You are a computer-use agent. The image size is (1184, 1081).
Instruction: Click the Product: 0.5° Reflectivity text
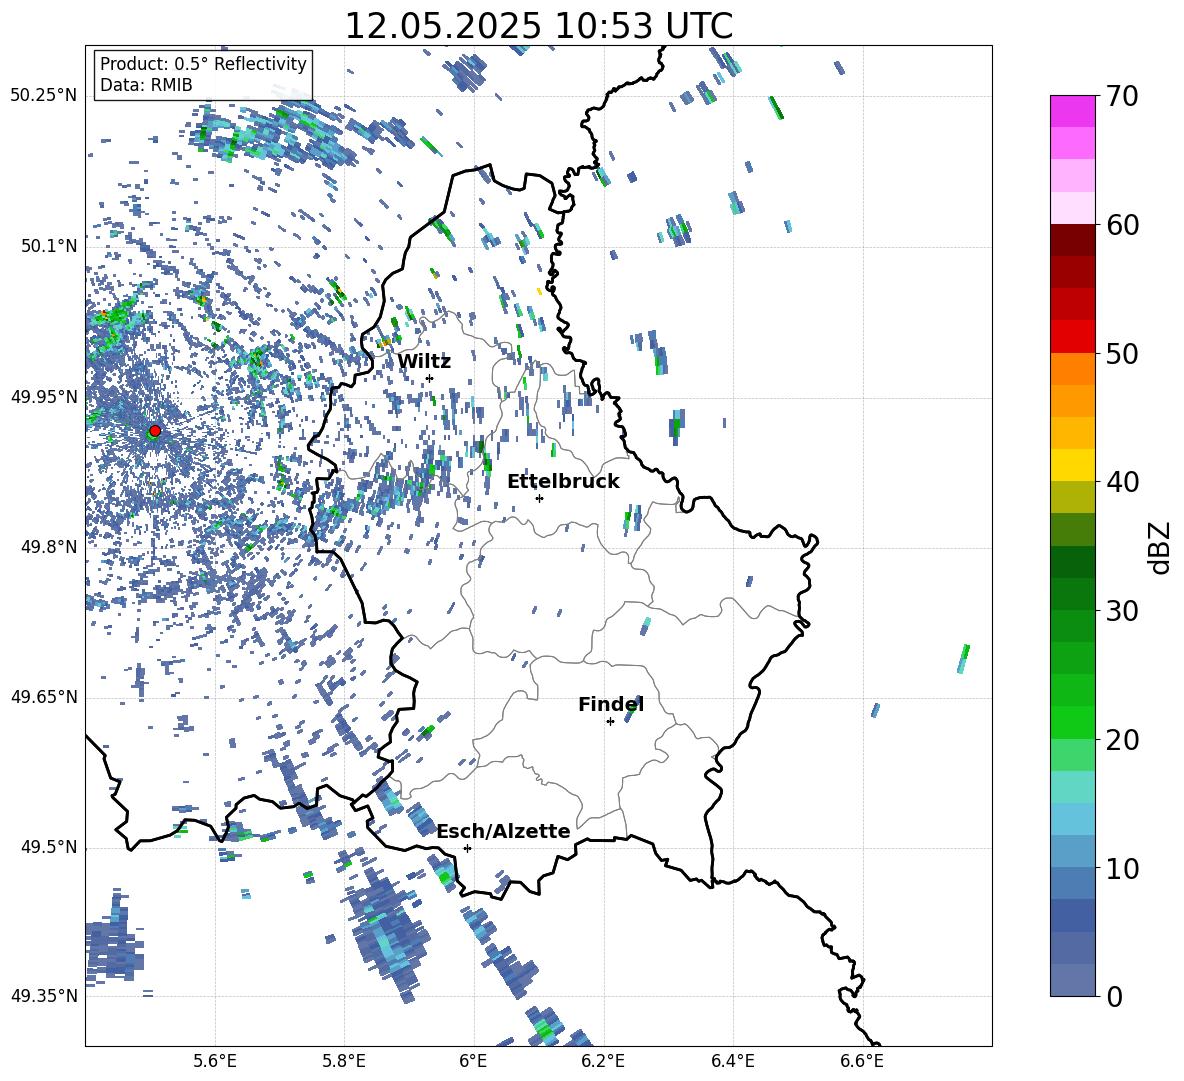203,63
